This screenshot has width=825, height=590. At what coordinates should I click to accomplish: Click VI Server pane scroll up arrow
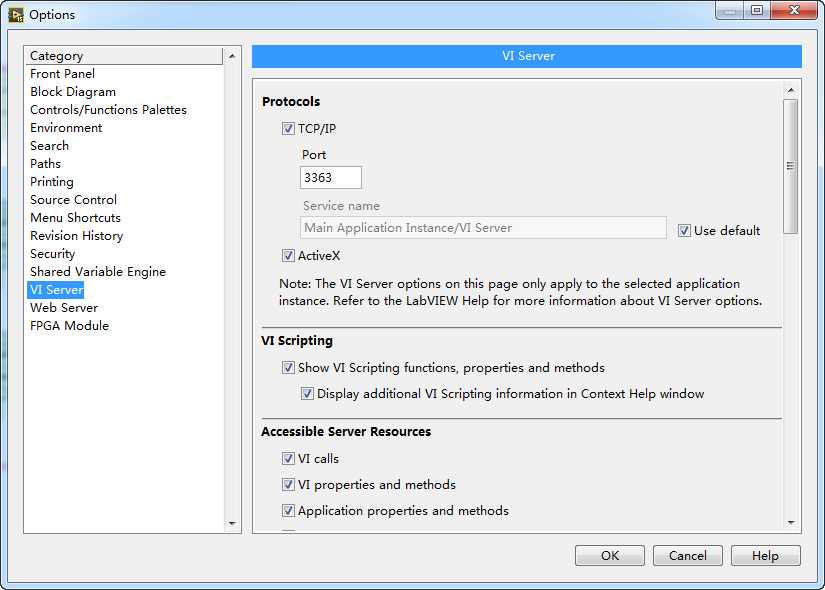(791, 91)
